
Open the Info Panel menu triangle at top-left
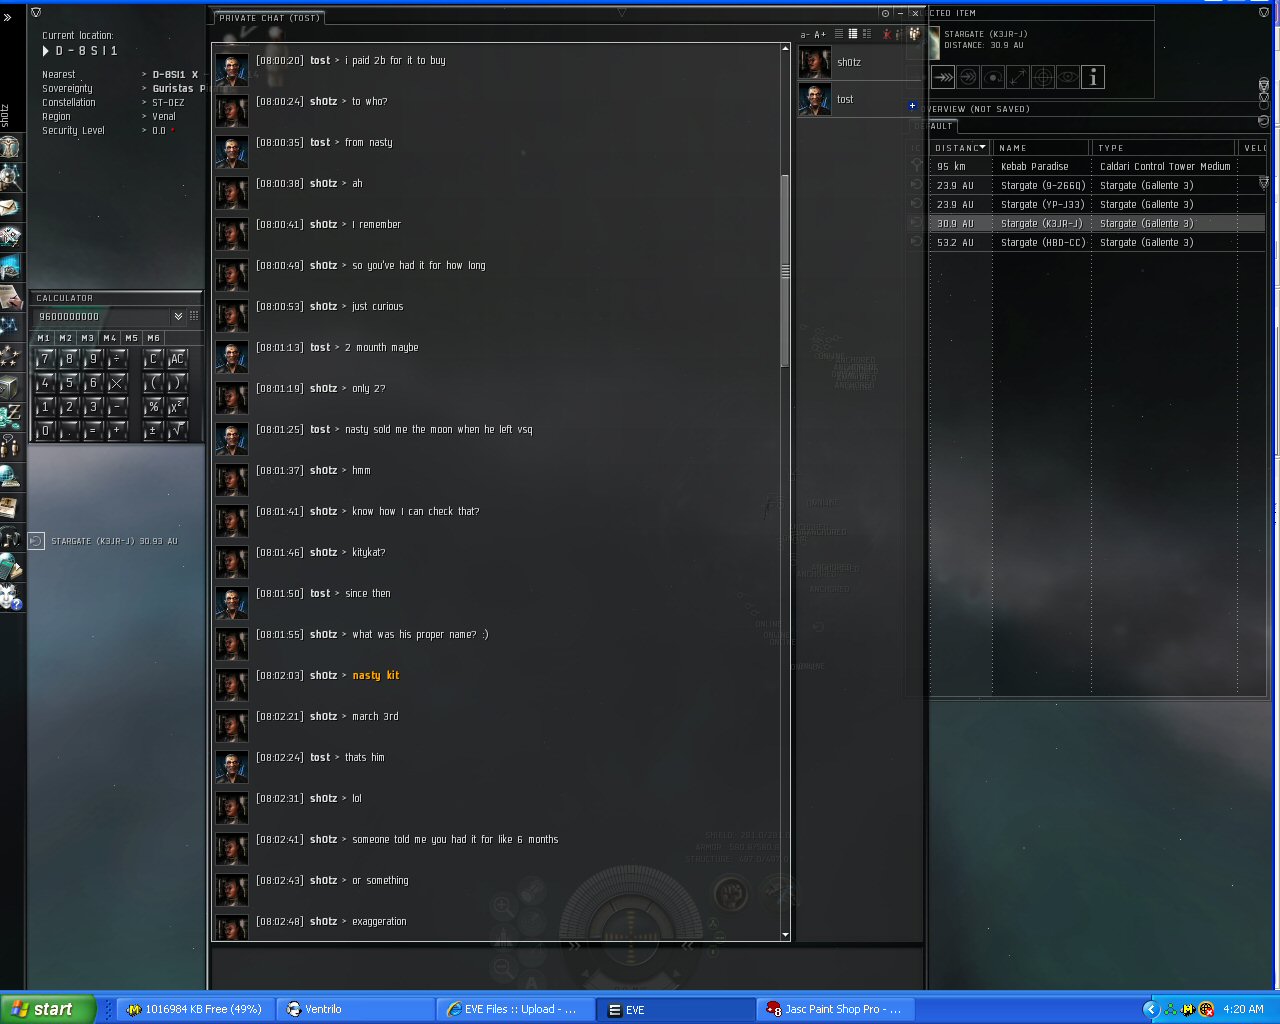[x=36, y=13]
